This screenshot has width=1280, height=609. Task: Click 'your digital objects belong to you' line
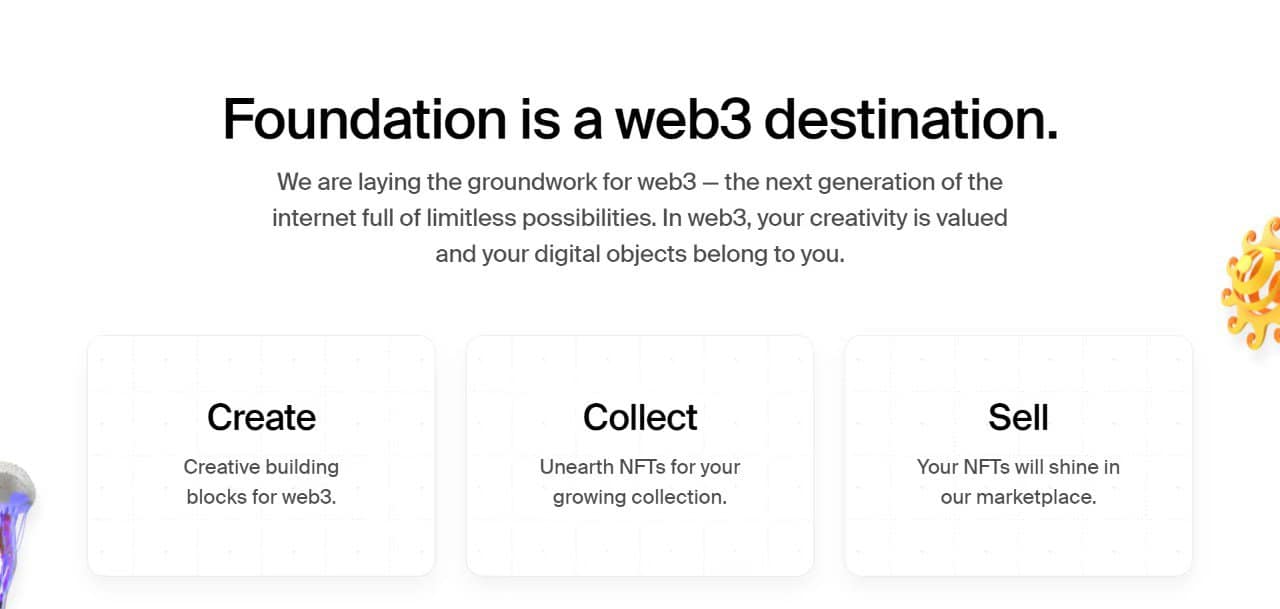tap(640, 254)
